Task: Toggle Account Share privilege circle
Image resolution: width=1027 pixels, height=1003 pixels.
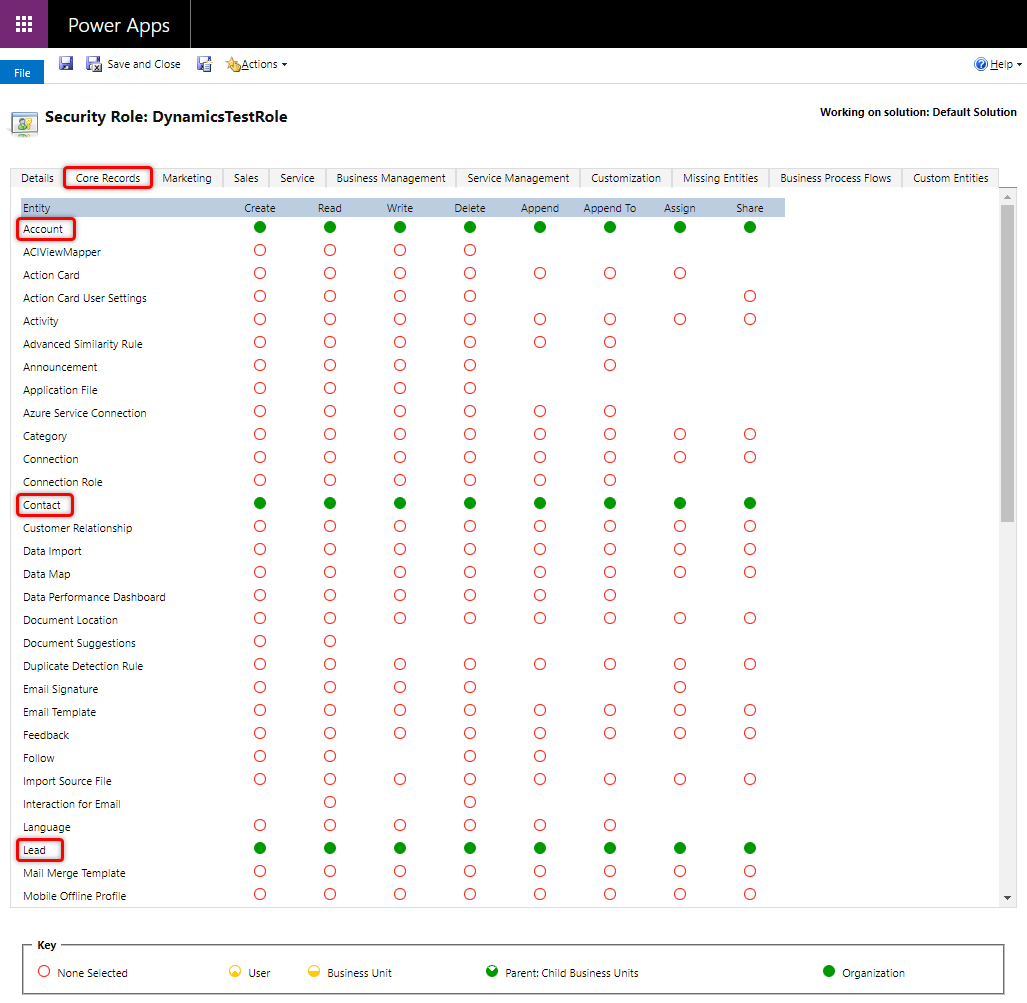Action: 750,227
